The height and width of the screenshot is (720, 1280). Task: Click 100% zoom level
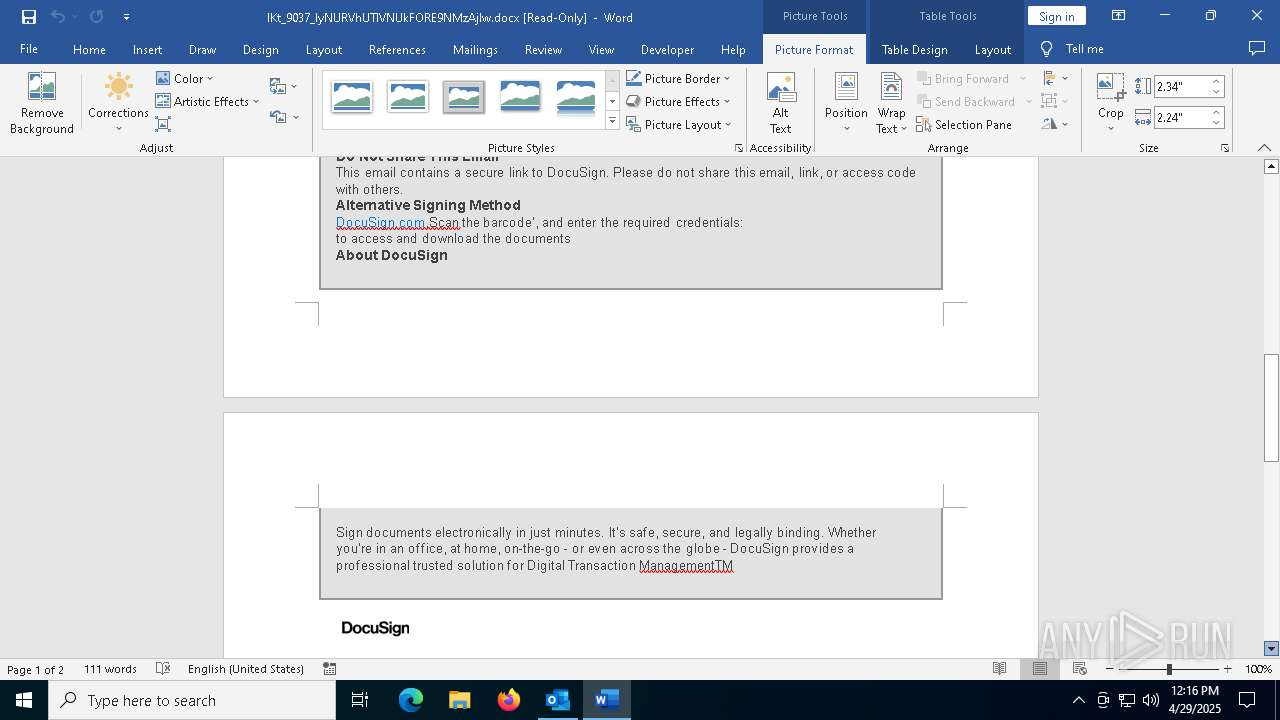click(1258, 669)
